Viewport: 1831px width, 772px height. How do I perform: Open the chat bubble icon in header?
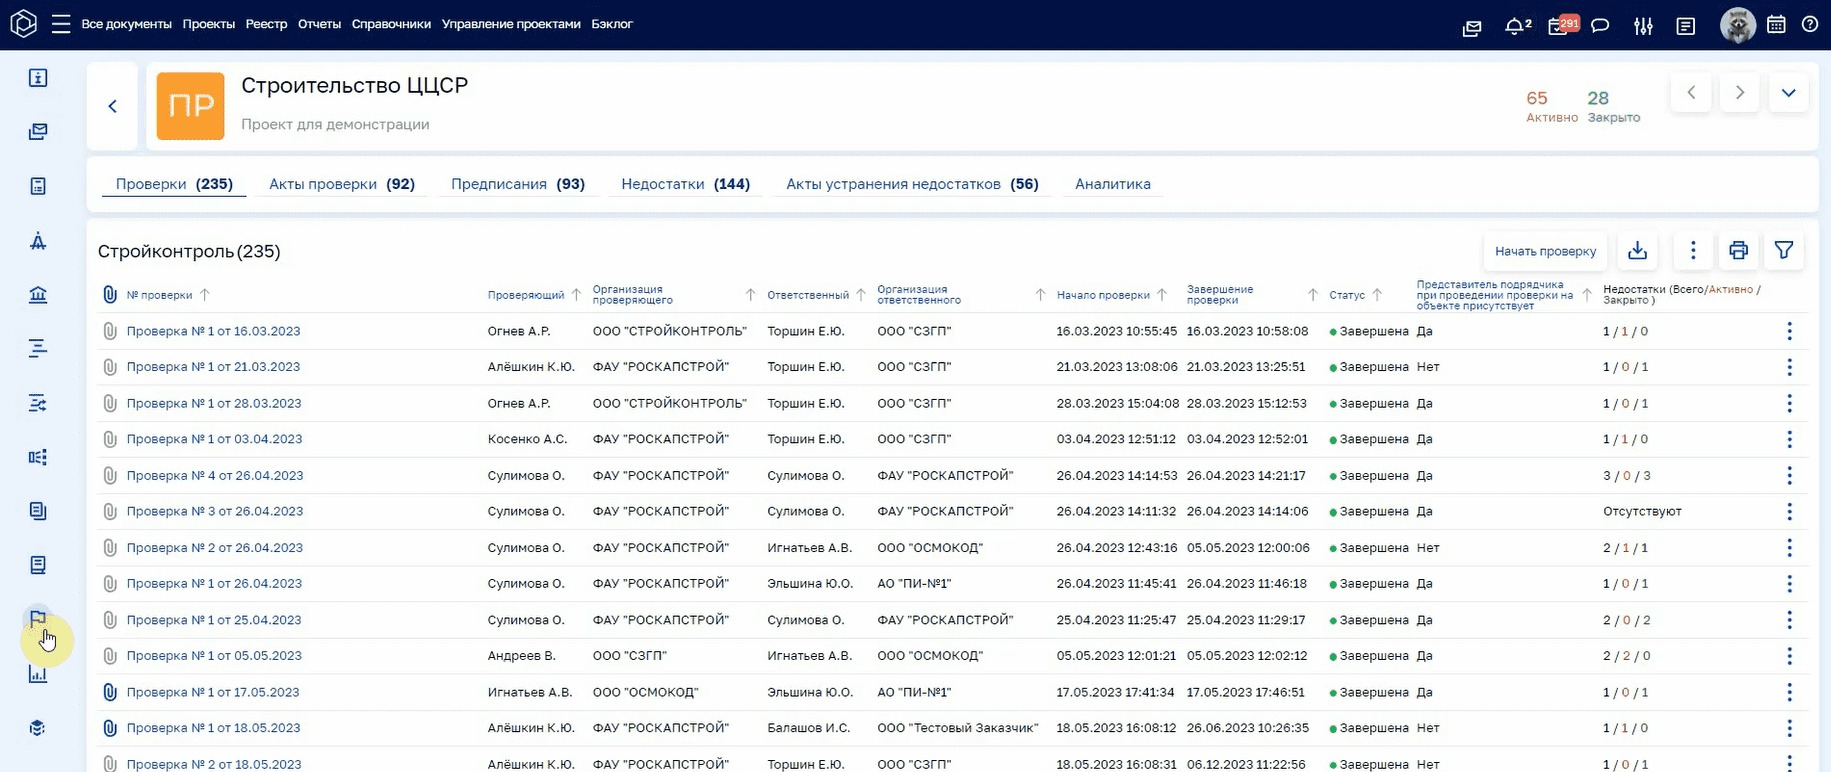coord(1600,26)
